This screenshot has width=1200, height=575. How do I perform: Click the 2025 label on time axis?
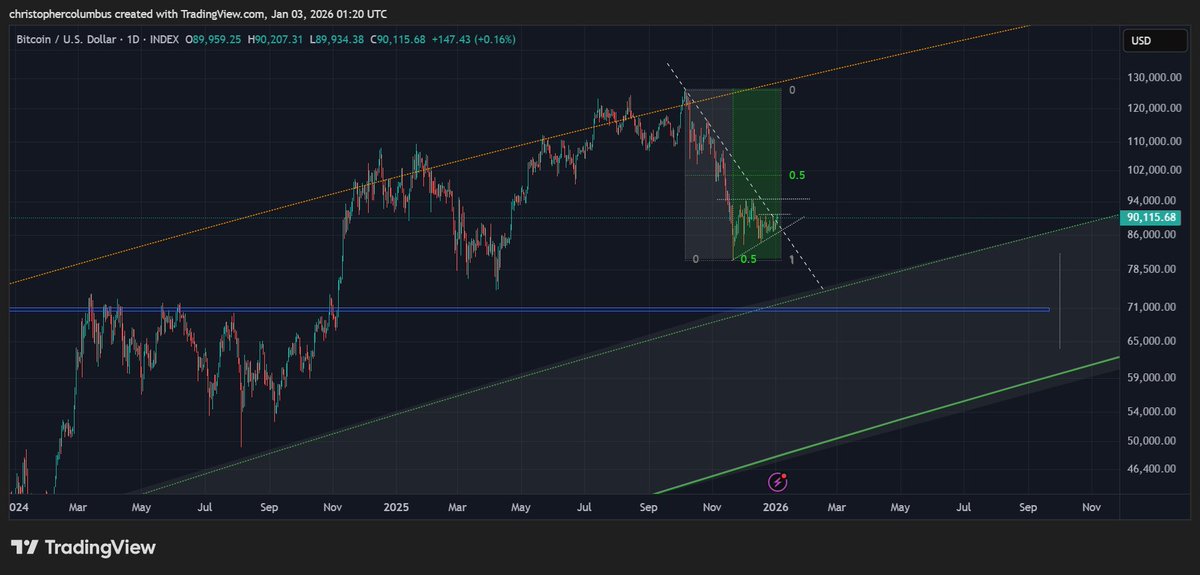(x=395, y=508)
